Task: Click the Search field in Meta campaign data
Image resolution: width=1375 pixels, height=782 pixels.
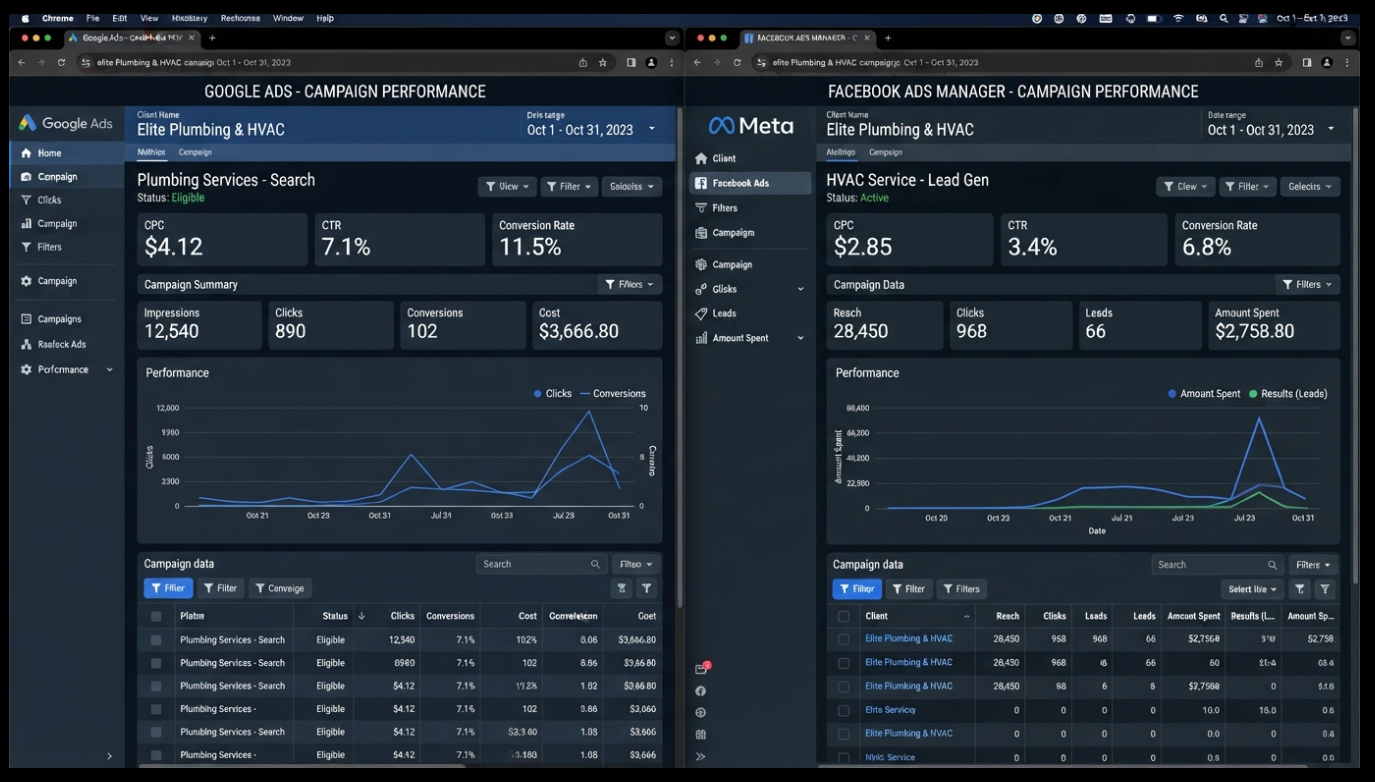Action: [x=1216, y=565]
